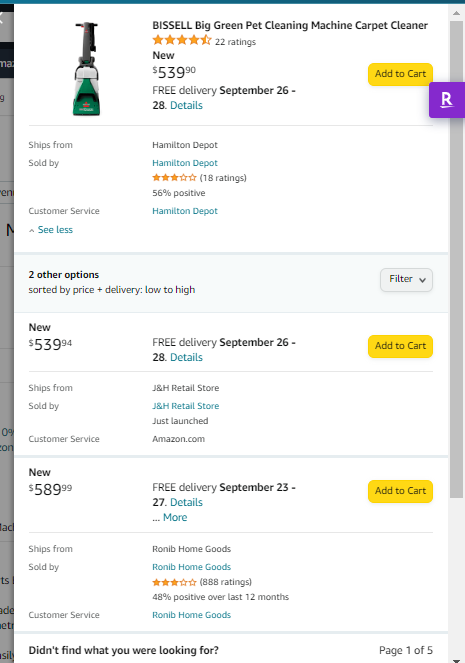Image resolution: width=465 pixels, height=663 pixels.
Task: Add the $539.94 offer to cart
Action: [x=400, y=346]
